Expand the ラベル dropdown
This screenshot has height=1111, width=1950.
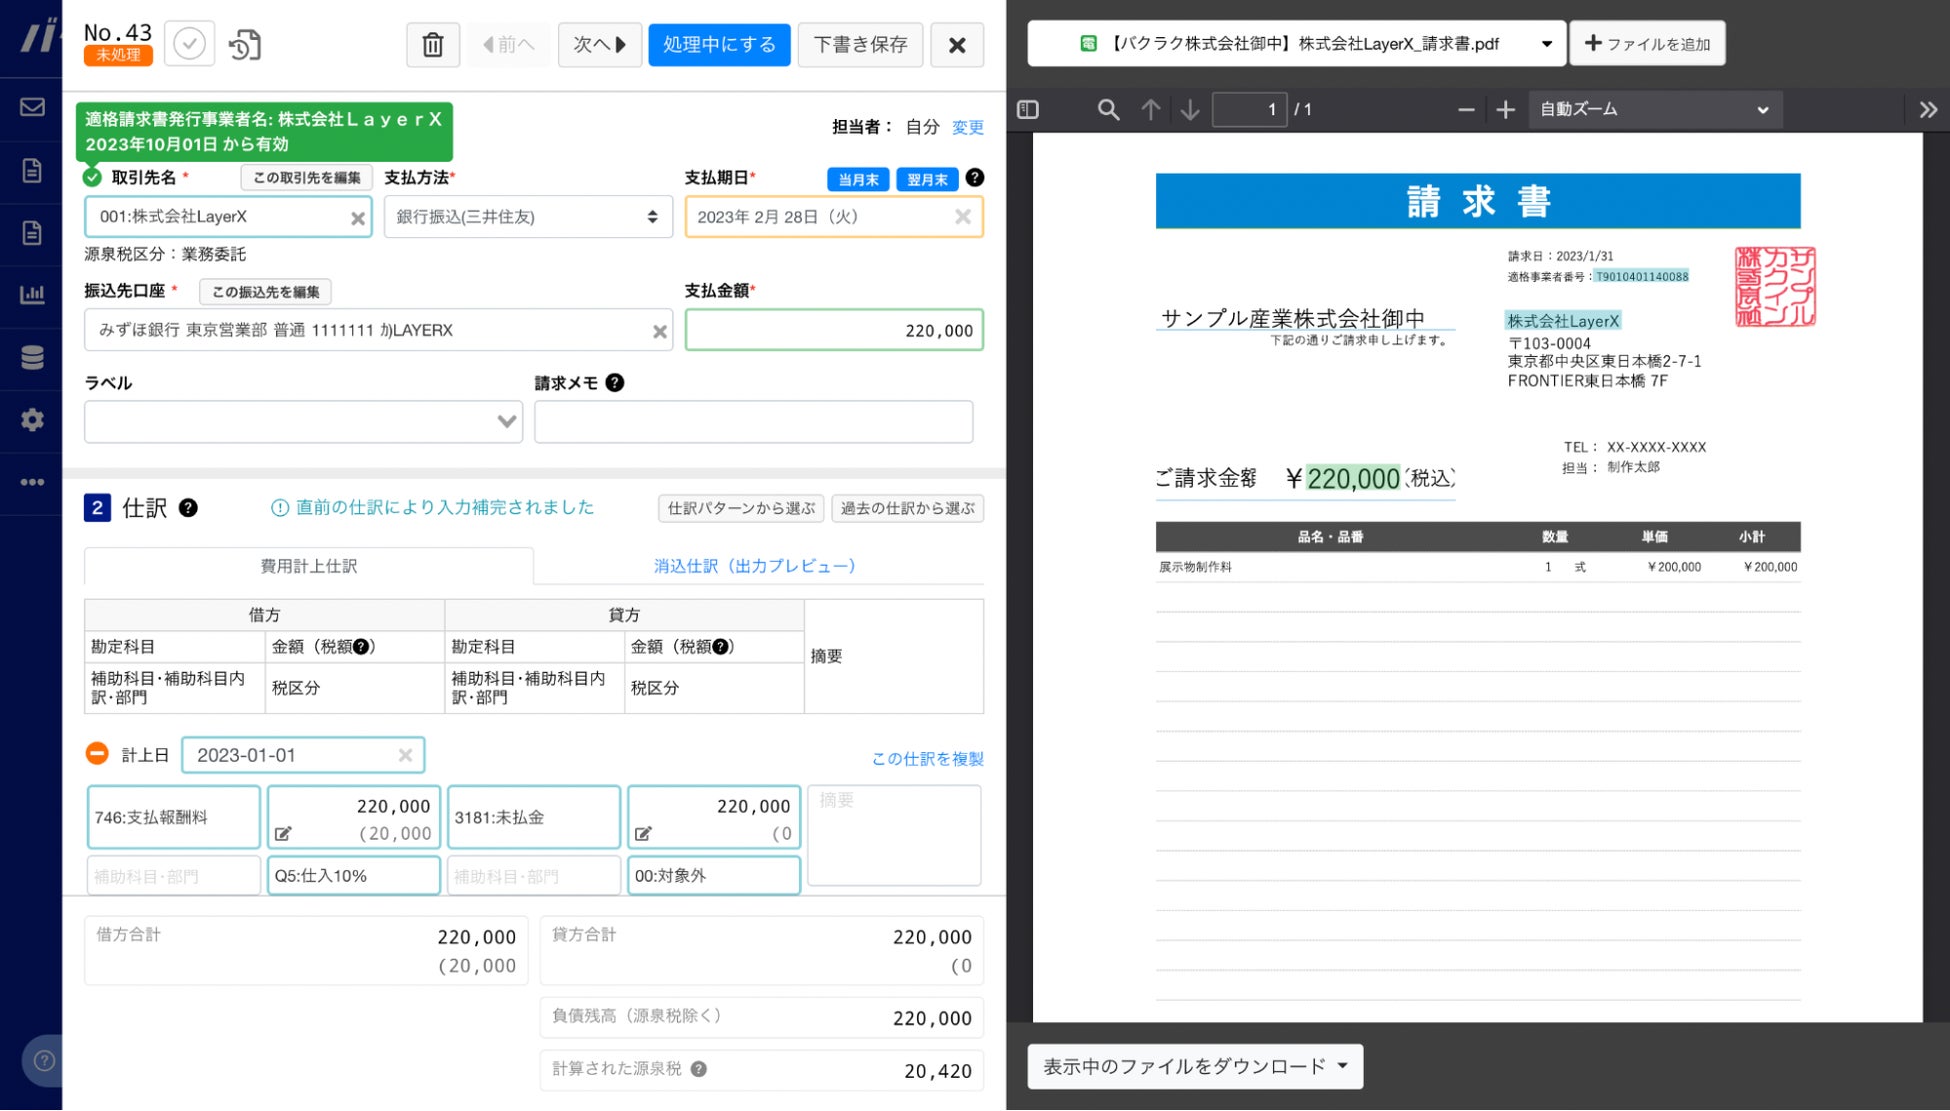[x=303, y=422]
